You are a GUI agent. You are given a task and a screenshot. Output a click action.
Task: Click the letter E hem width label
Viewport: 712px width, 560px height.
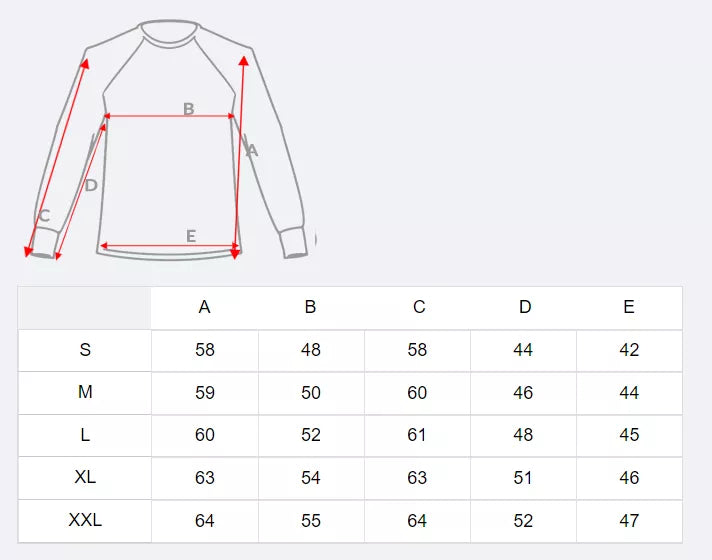click(191, 236)
